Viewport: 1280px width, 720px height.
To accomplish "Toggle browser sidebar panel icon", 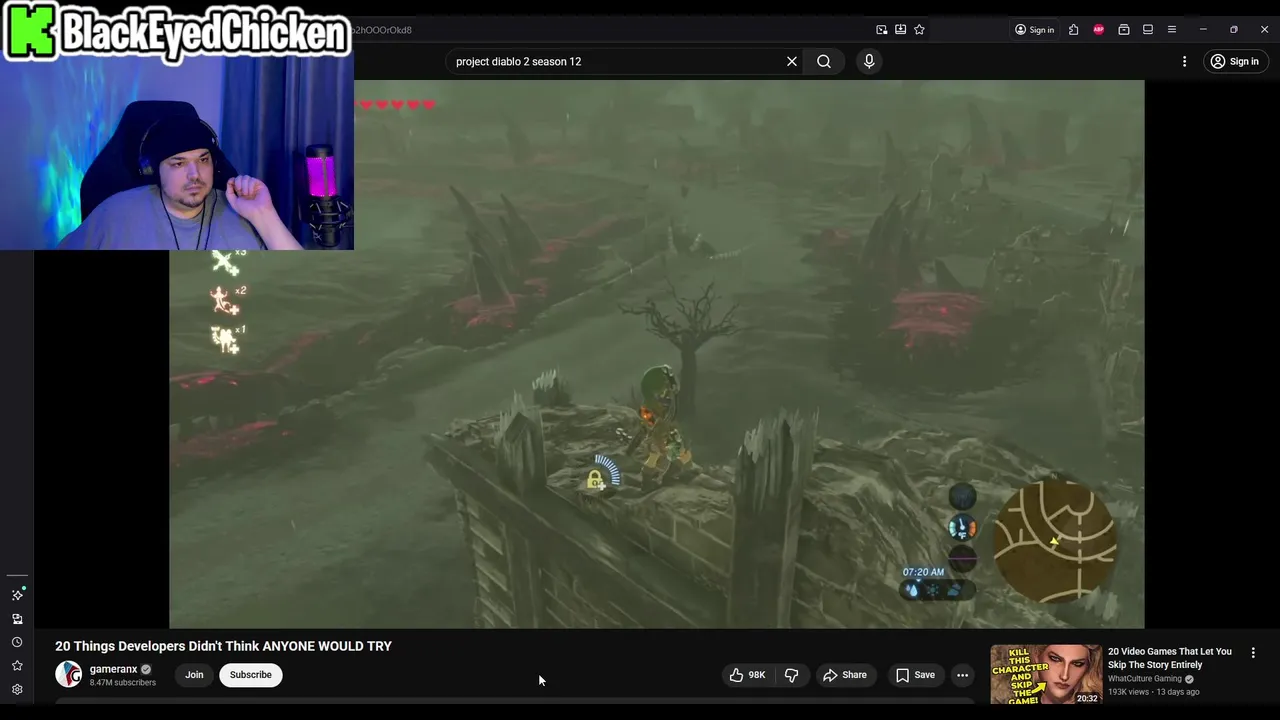I will (1148, 30).
